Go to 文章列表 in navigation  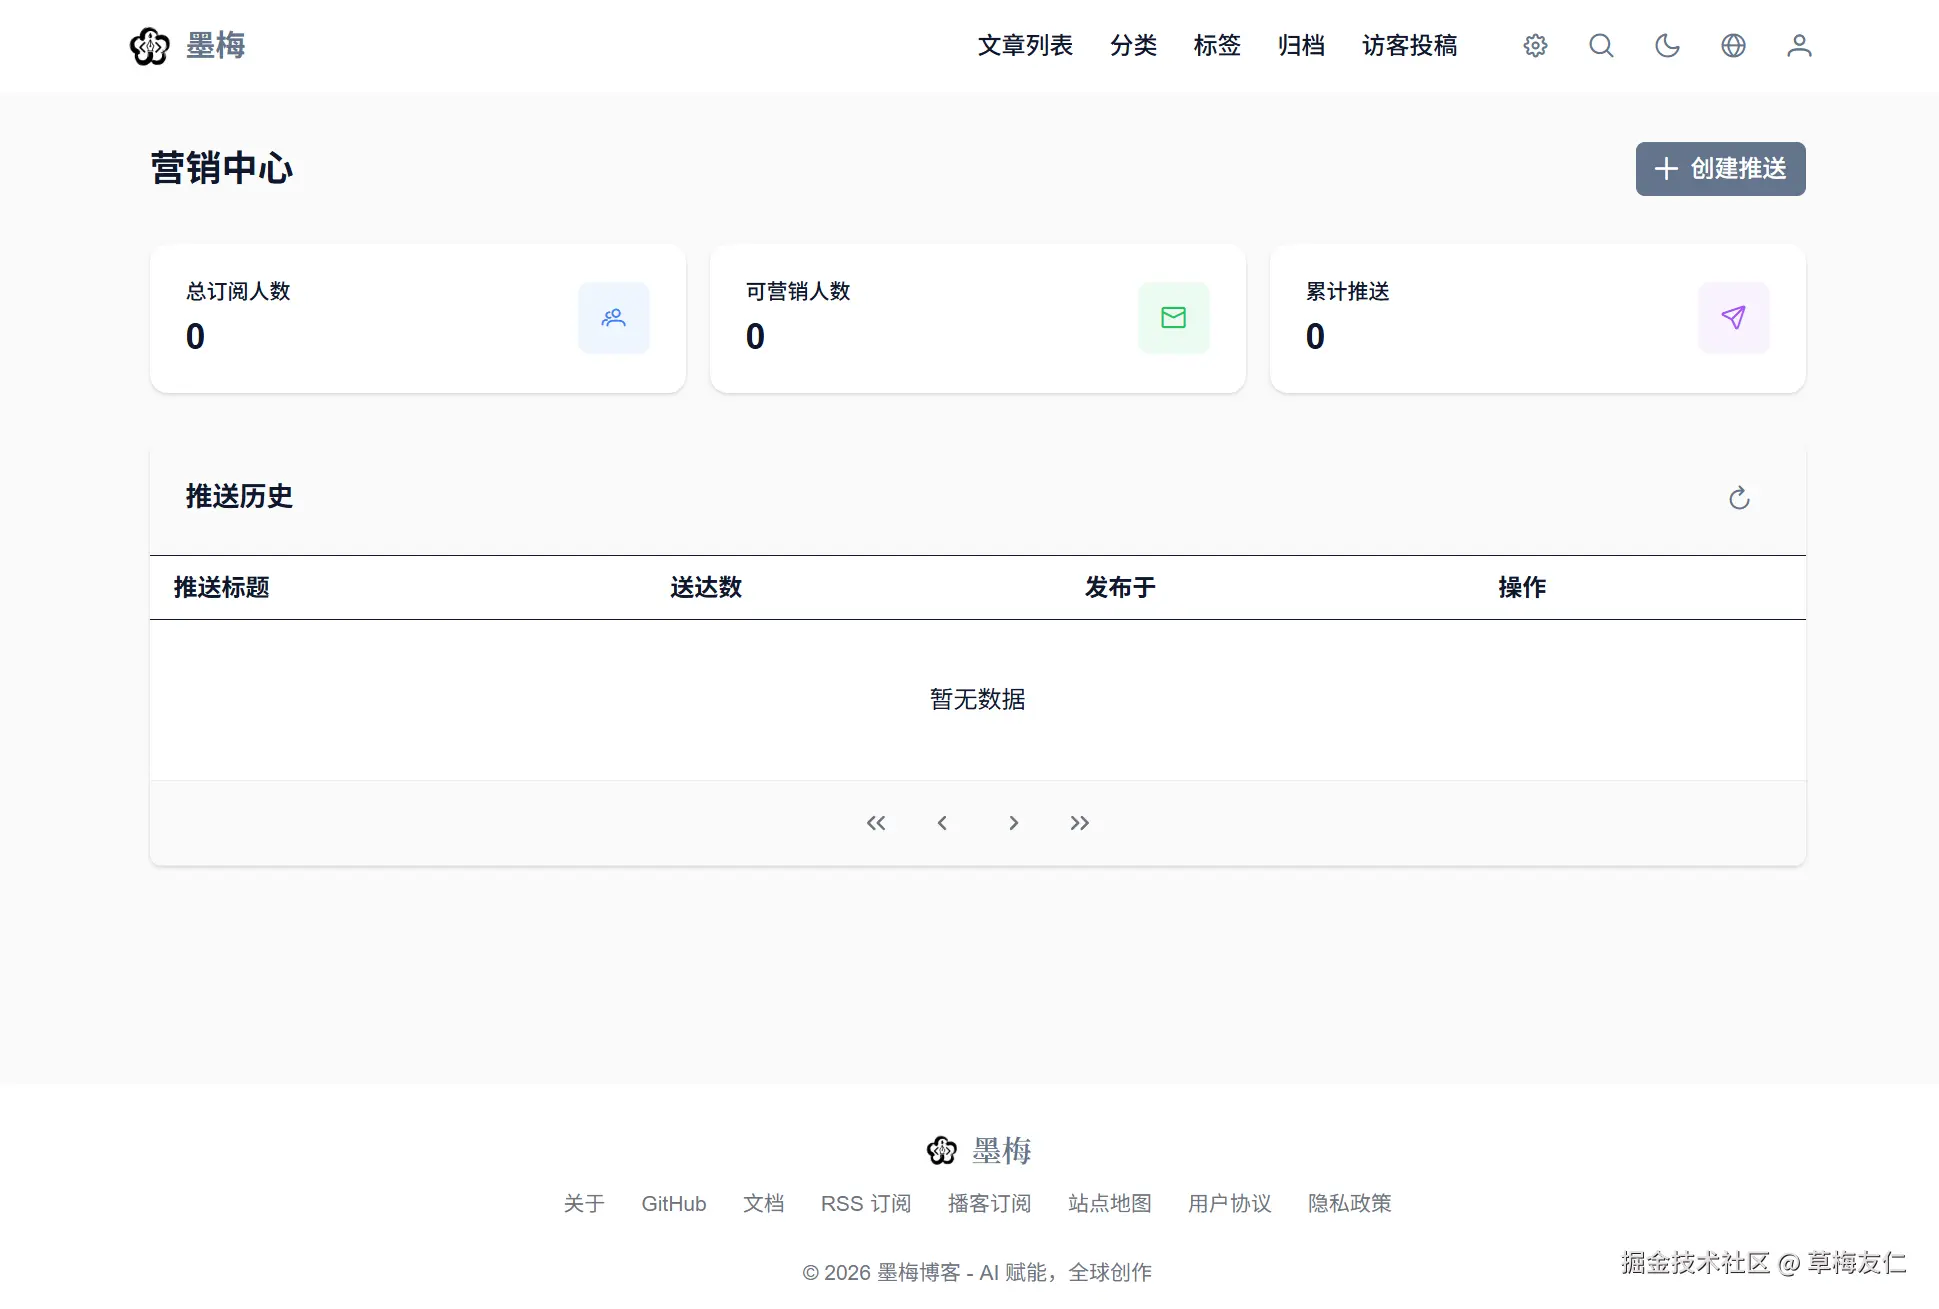[1025, 46]
